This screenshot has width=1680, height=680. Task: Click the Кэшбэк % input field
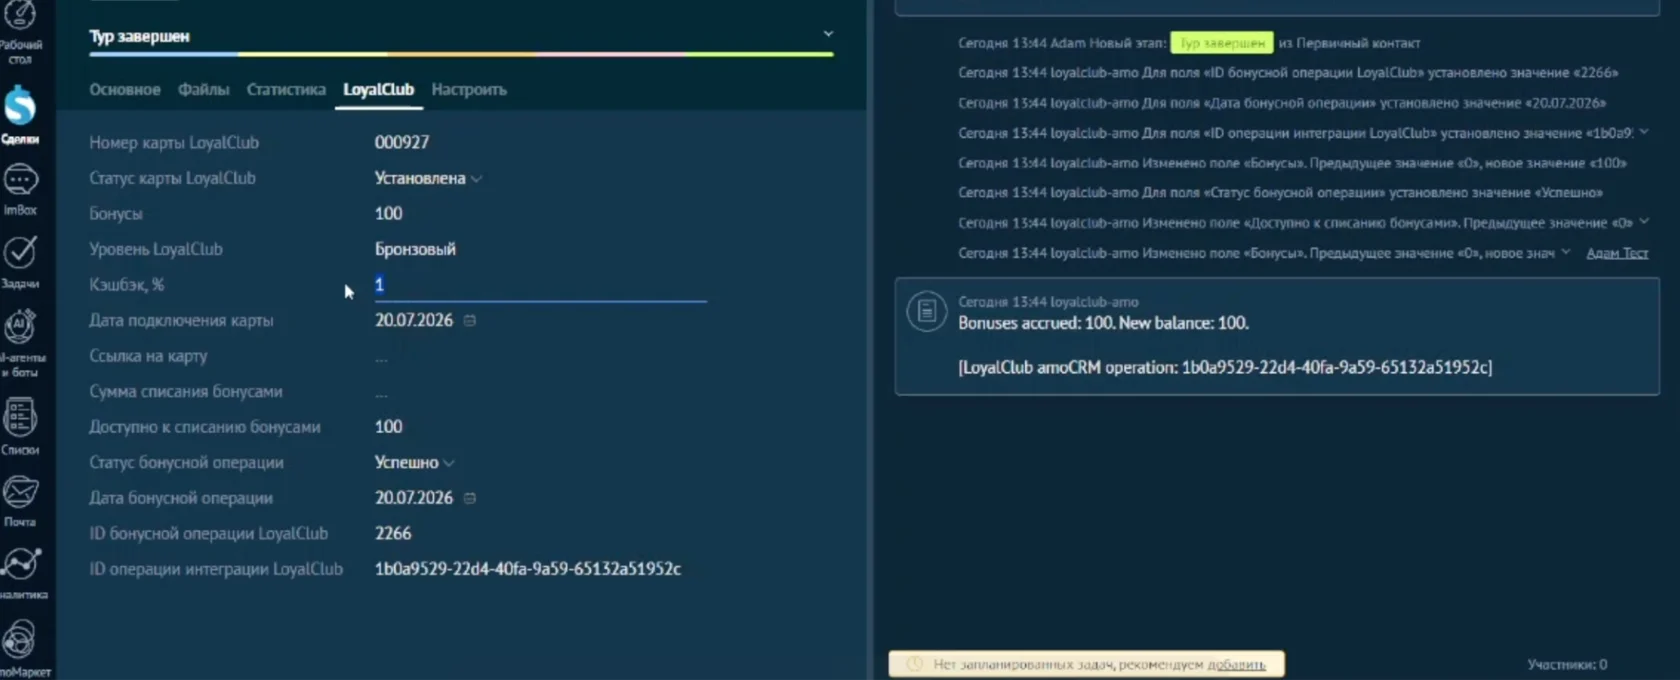pyautogui.click(x=540, y=285)
